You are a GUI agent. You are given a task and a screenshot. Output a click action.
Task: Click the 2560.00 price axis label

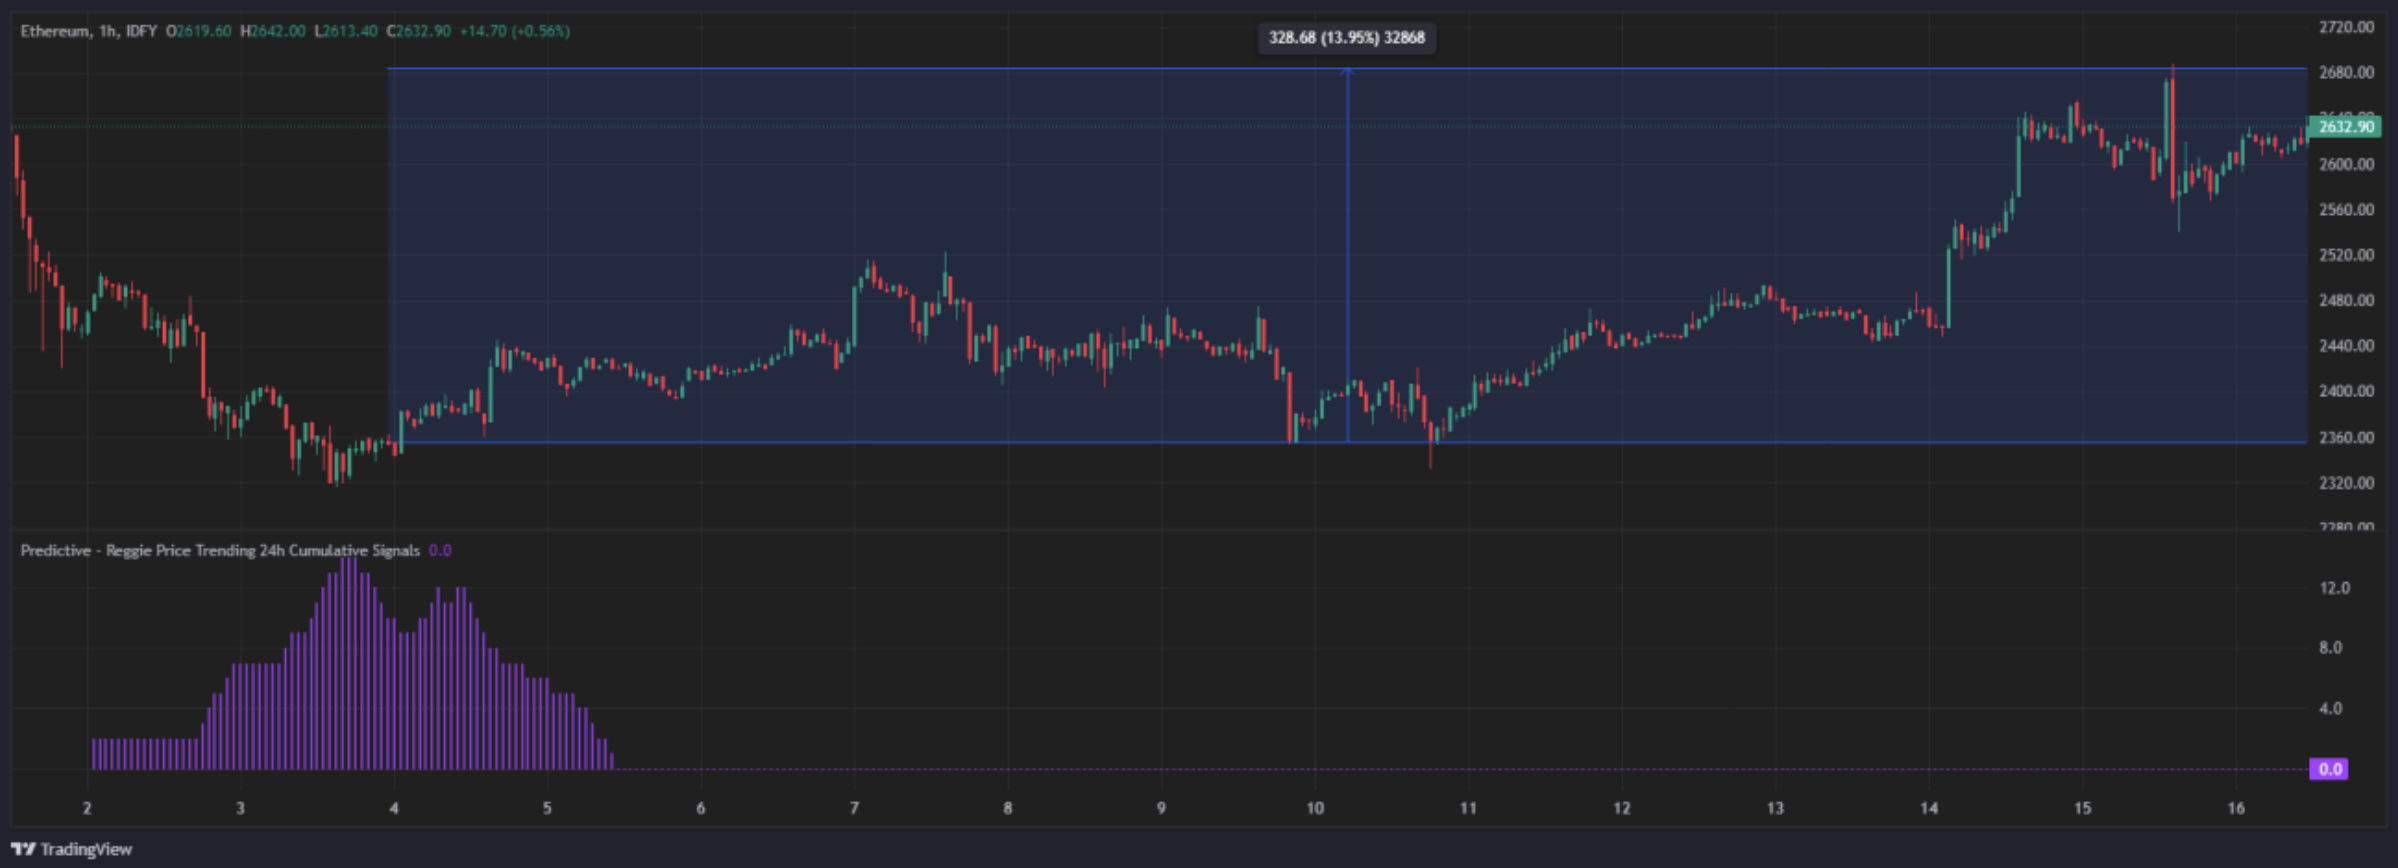[2346, 210]
